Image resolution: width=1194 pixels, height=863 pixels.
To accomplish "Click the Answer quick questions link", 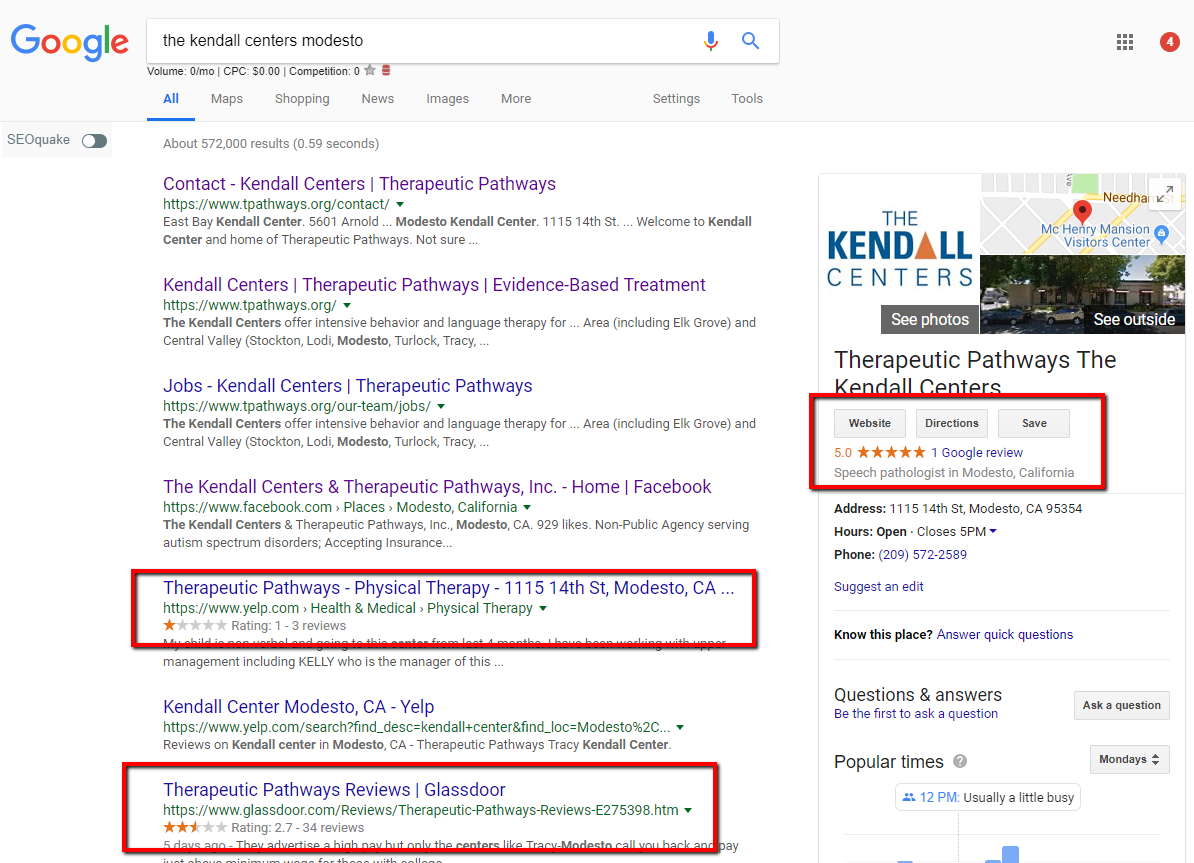I will pyautogui.click(x=1004, y=634).
